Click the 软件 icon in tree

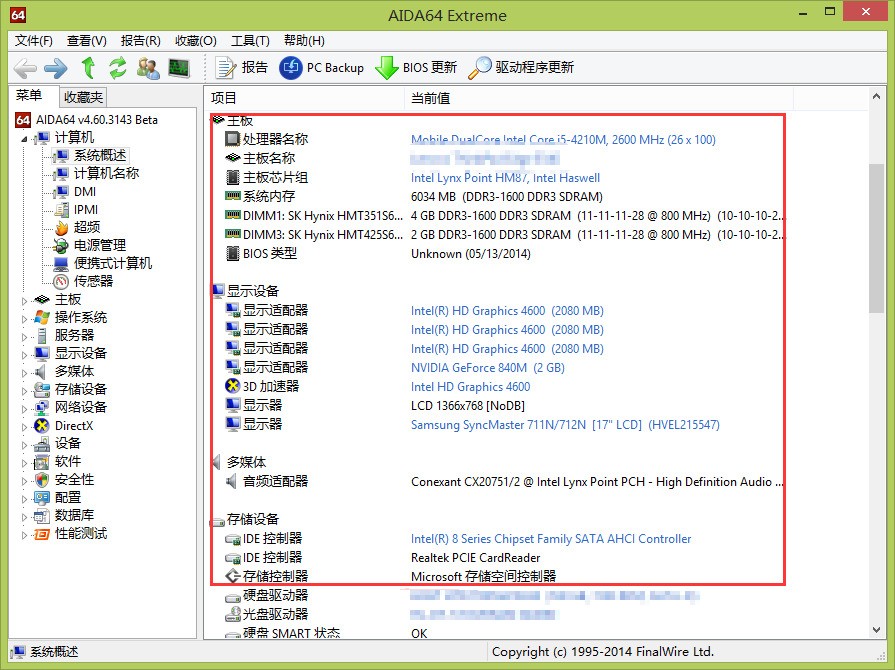click(x=42, y=462)
